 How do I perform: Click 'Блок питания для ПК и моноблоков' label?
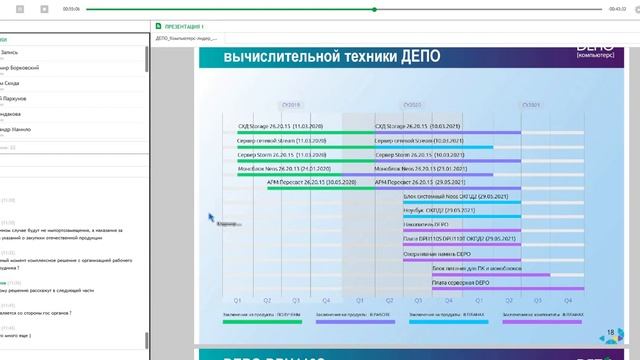click(477, 269)
